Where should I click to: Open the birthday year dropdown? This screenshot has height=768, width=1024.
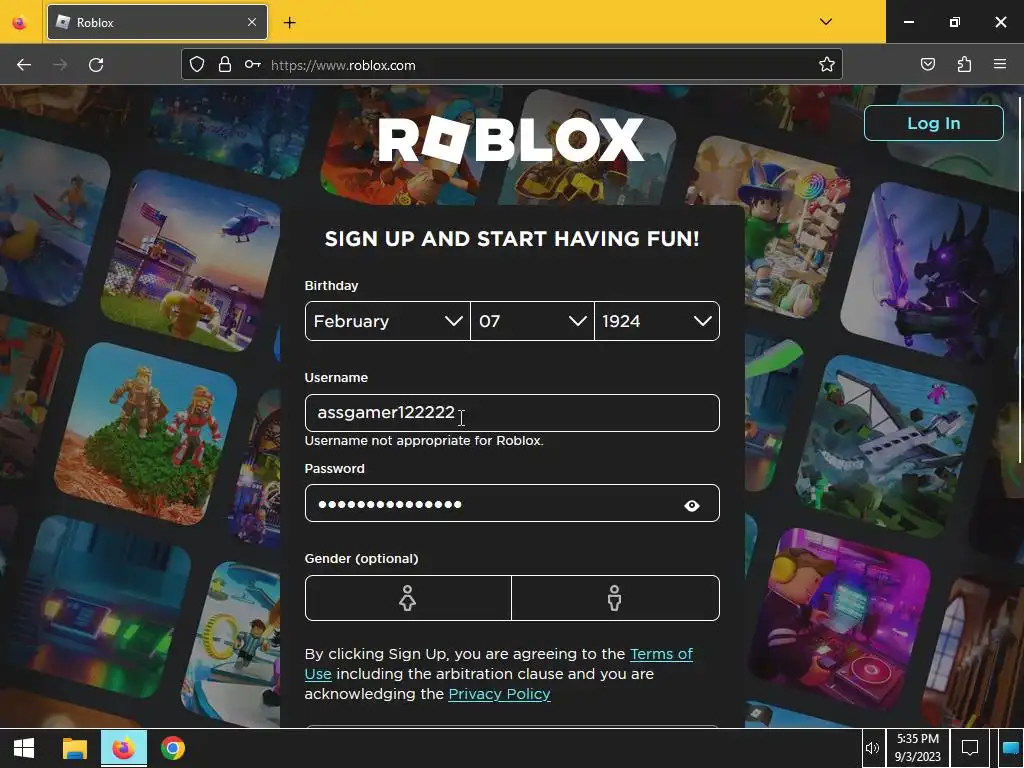[657, 321]
